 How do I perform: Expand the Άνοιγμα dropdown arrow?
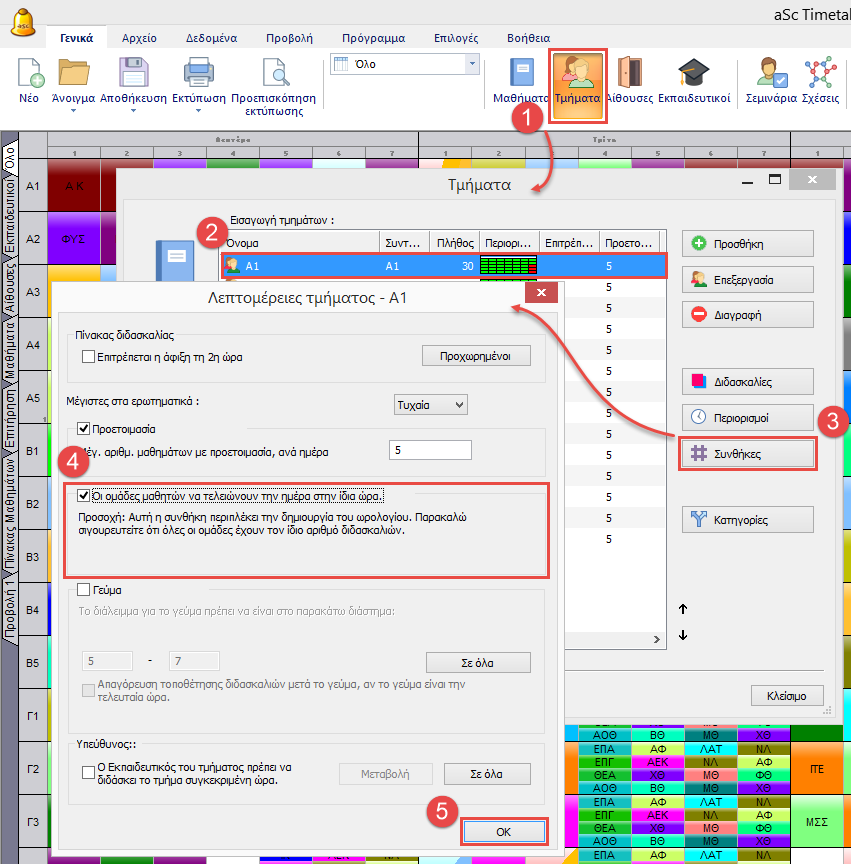(x=74, y=111)
